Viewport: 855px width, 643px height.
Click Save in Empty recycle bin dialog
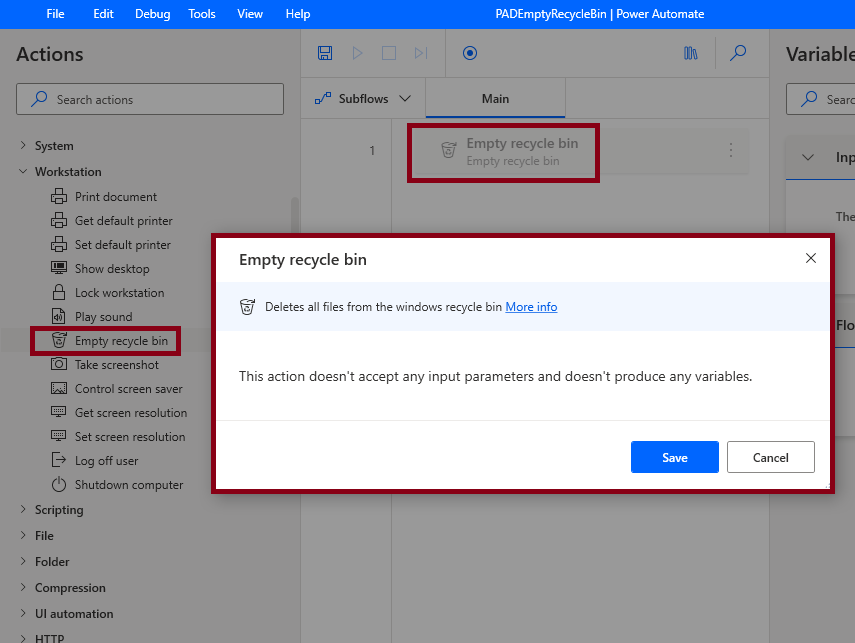tap(675, 457)
